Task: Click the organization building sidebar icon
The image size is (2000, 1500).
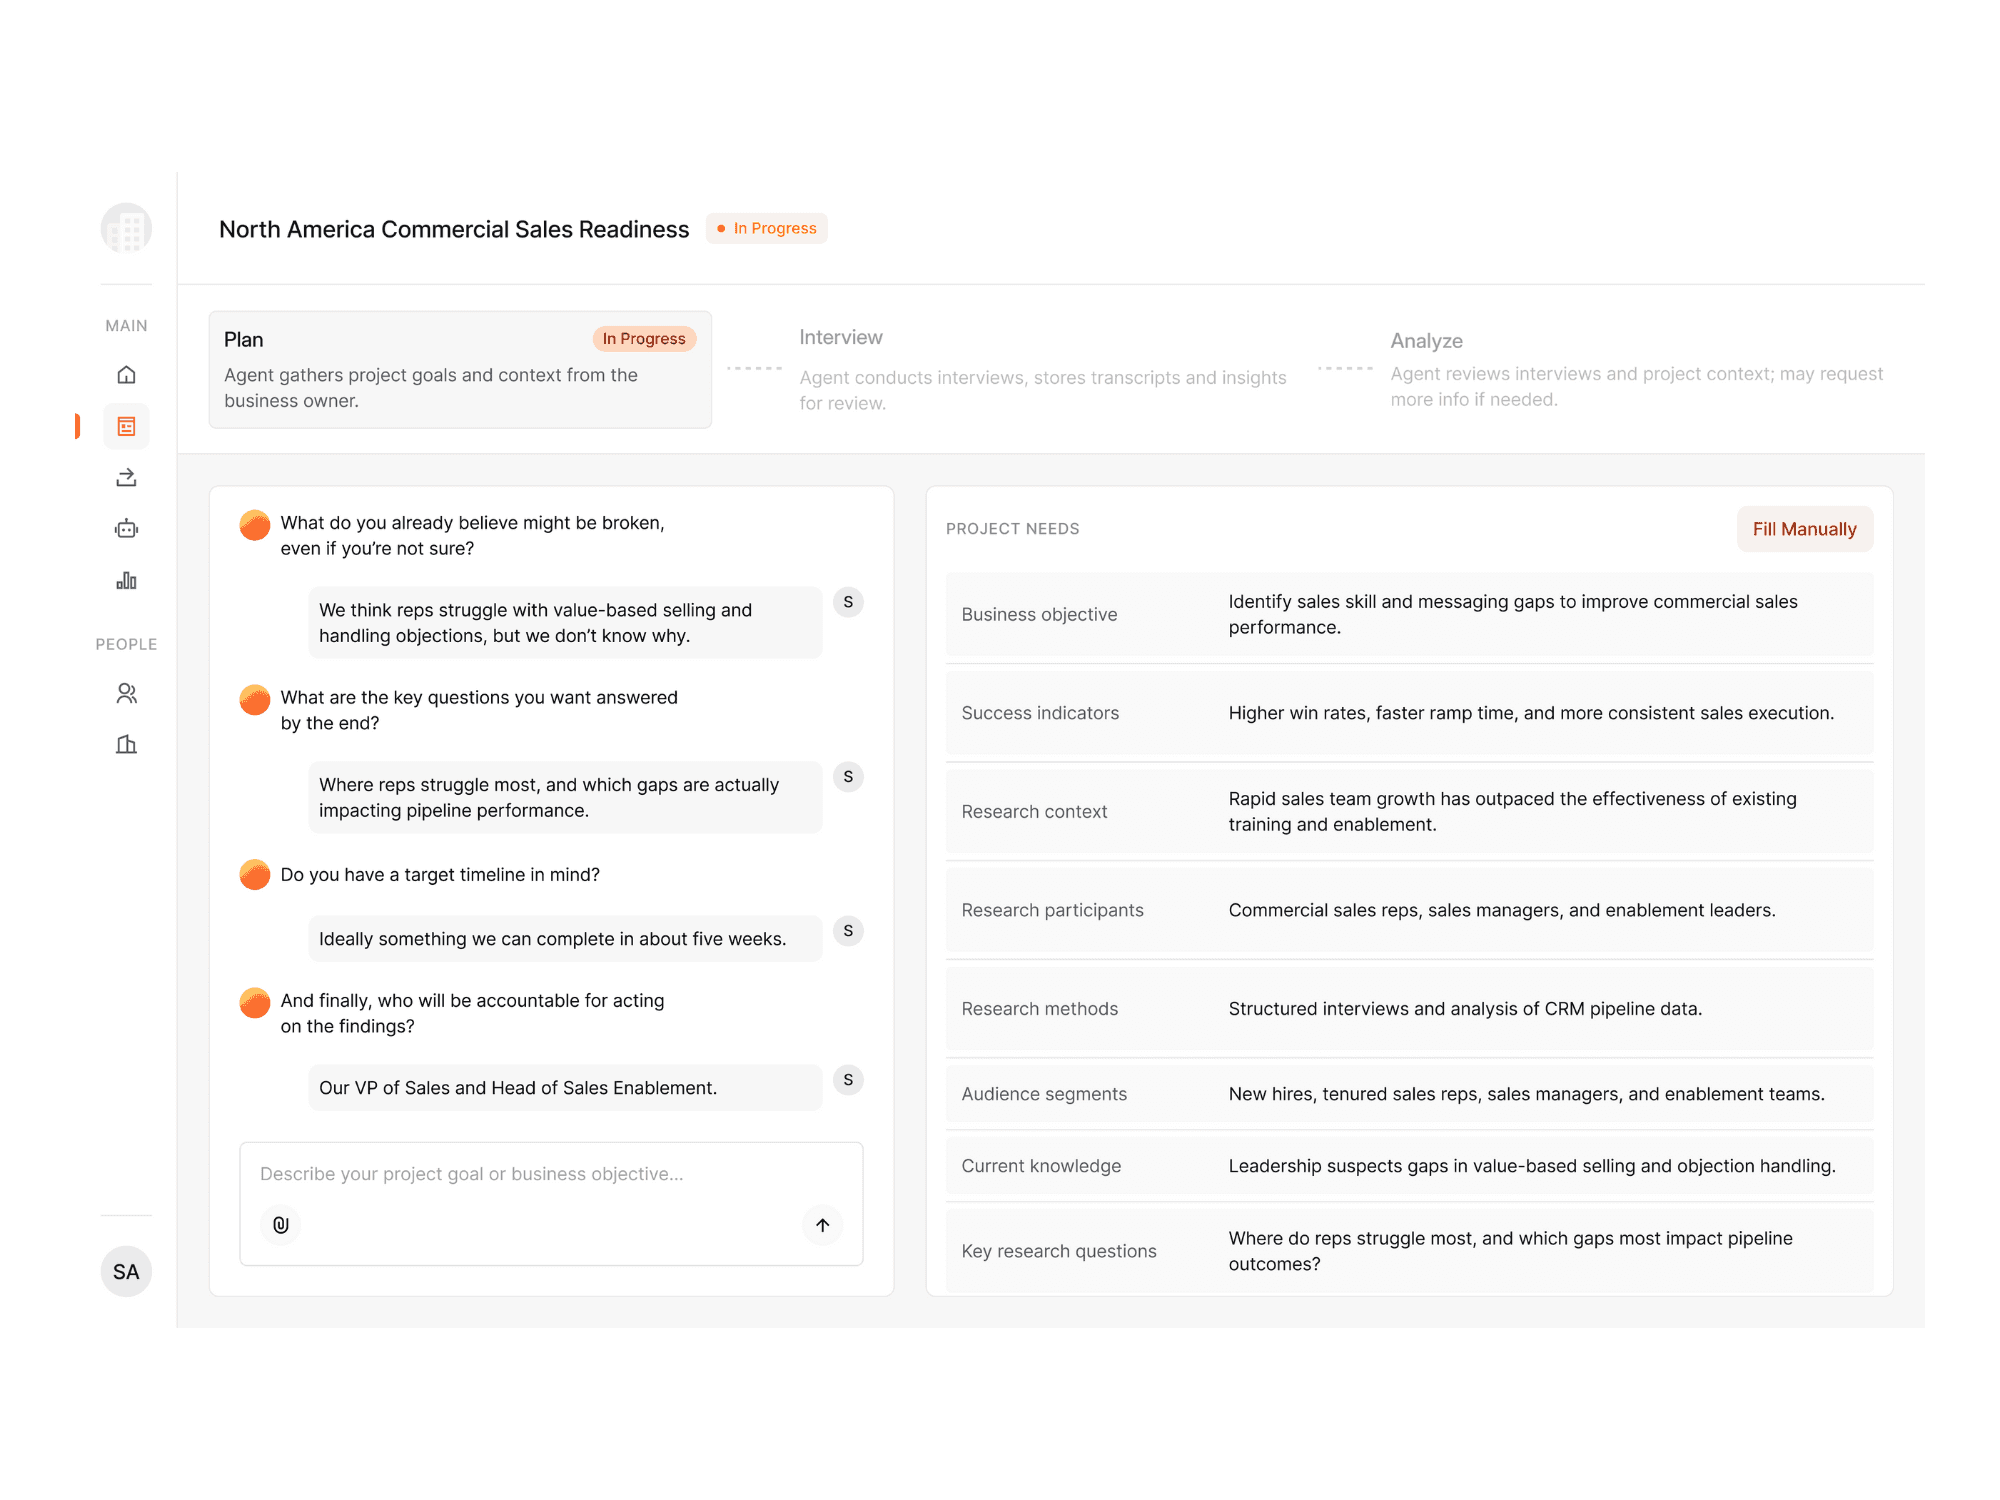Action: click(126, 744)
